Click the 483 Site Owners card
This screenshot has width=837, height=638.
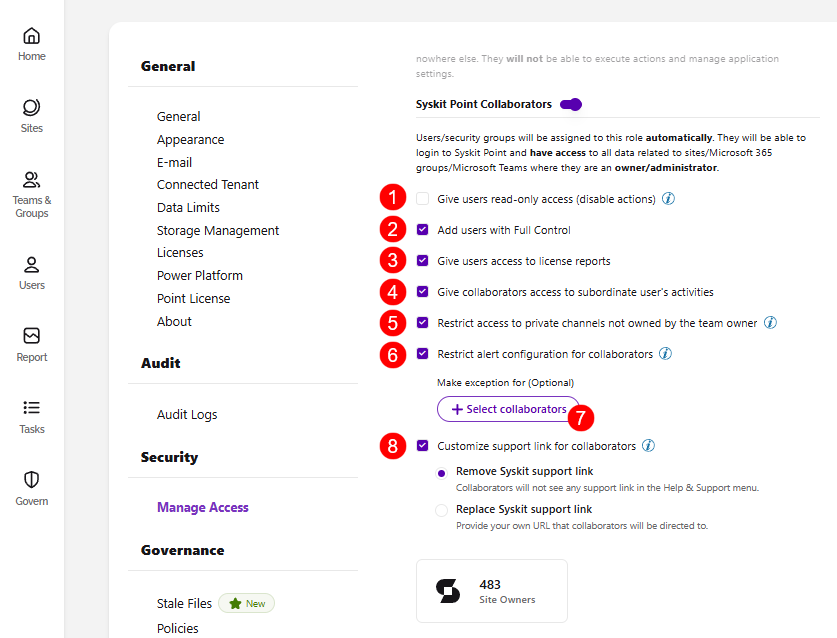click(x=492, y=591)
